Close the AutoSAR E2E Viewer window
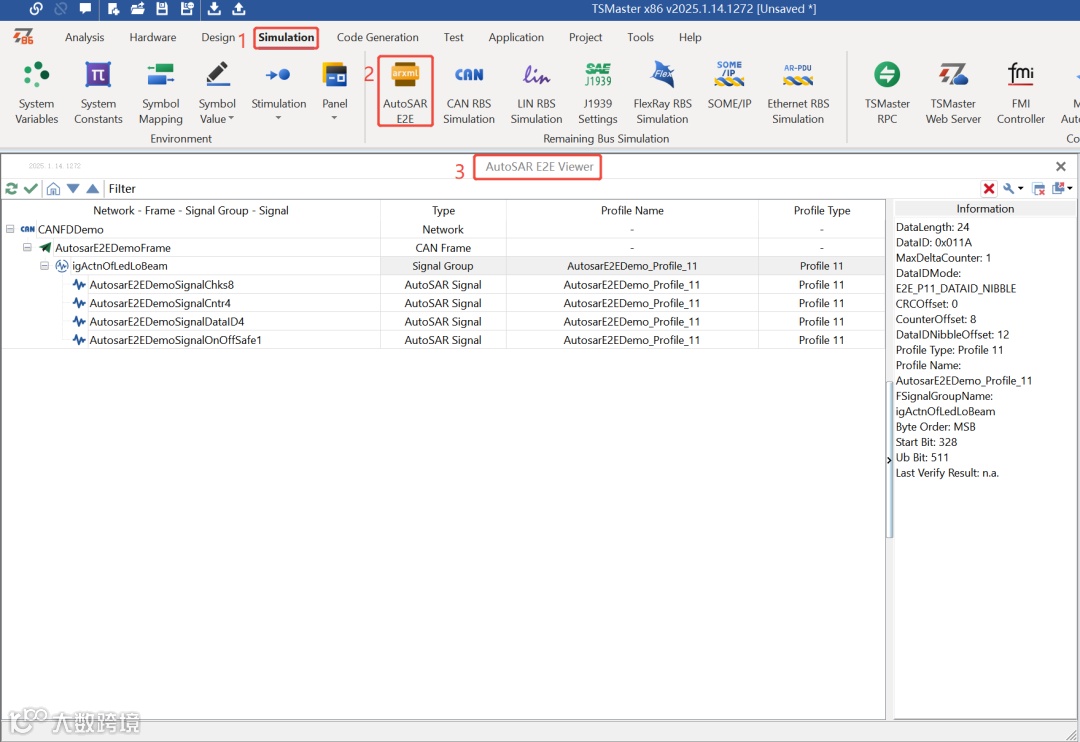This screenshot has width=1080, height=742. 1061,166
